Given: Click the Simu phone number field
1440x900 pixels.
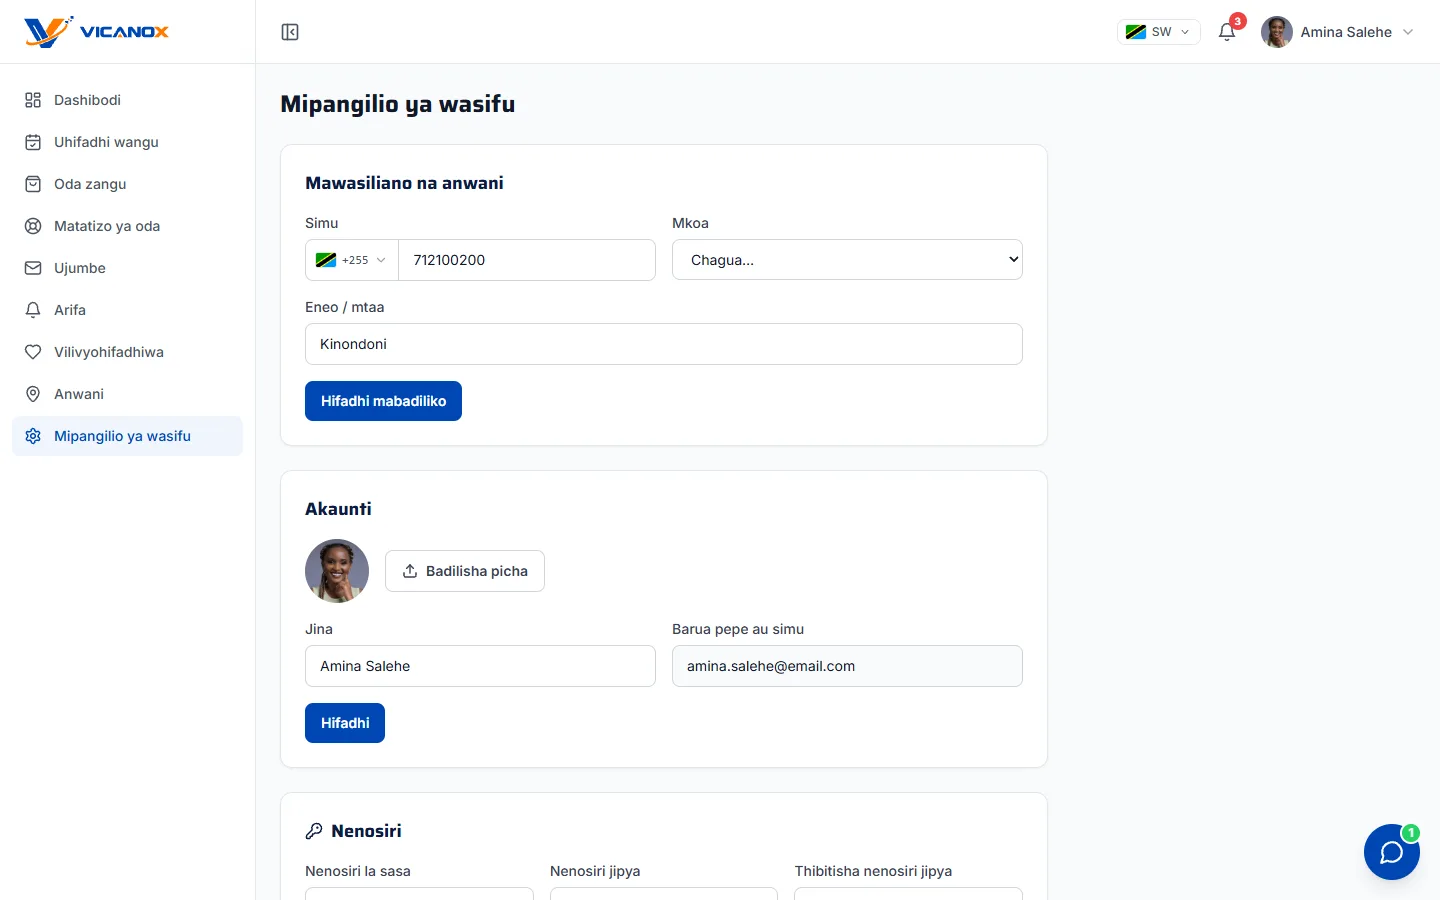Looking at the screenshot, I should 527,260.
